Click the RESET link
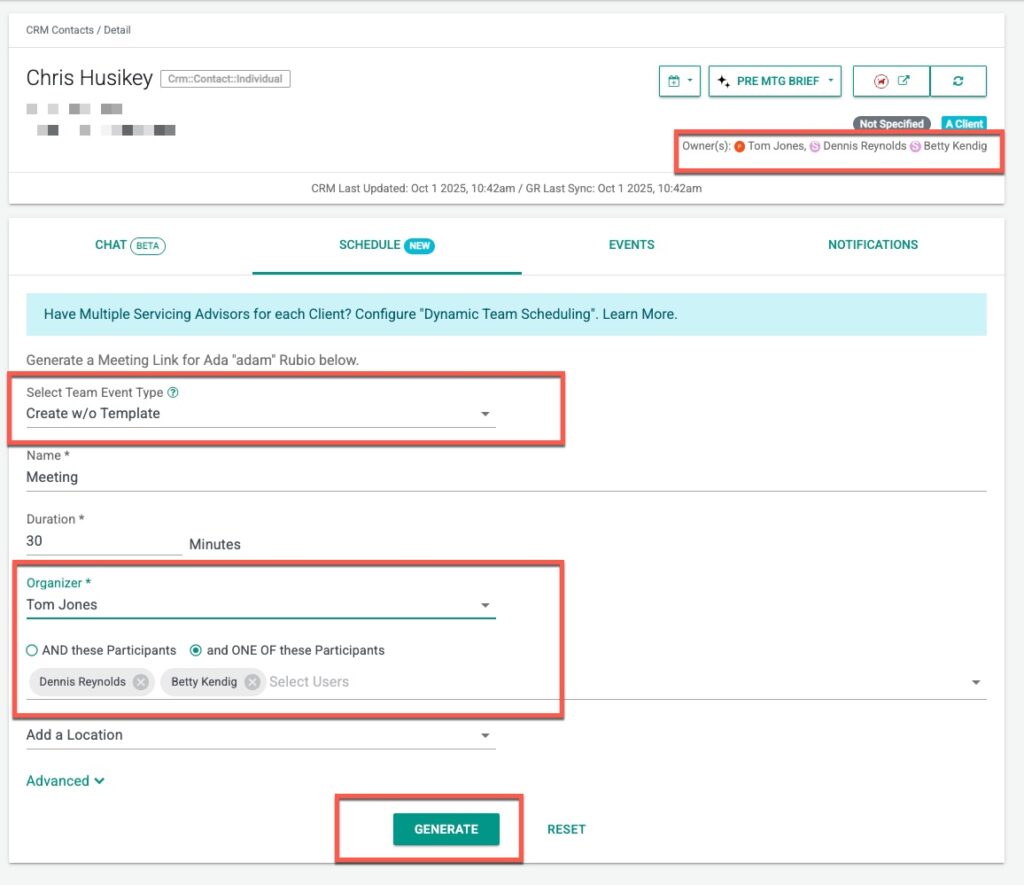Viewport: 1024px width, 885px height. click(x=566, y=829)
